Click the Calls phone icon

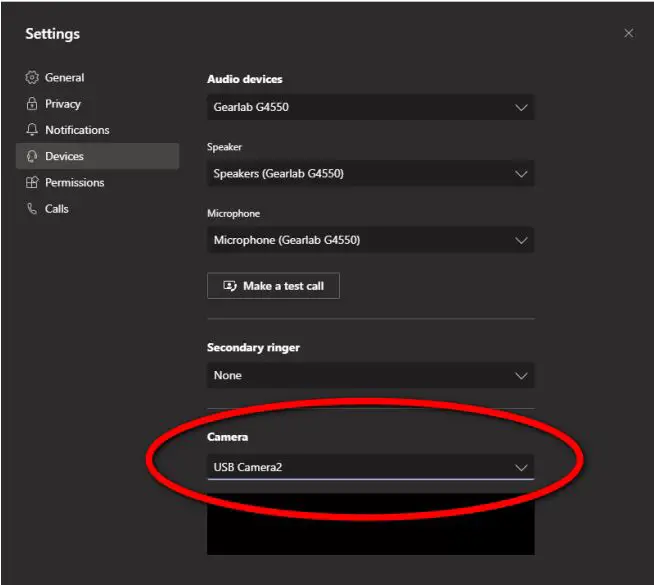click(32, 209)
